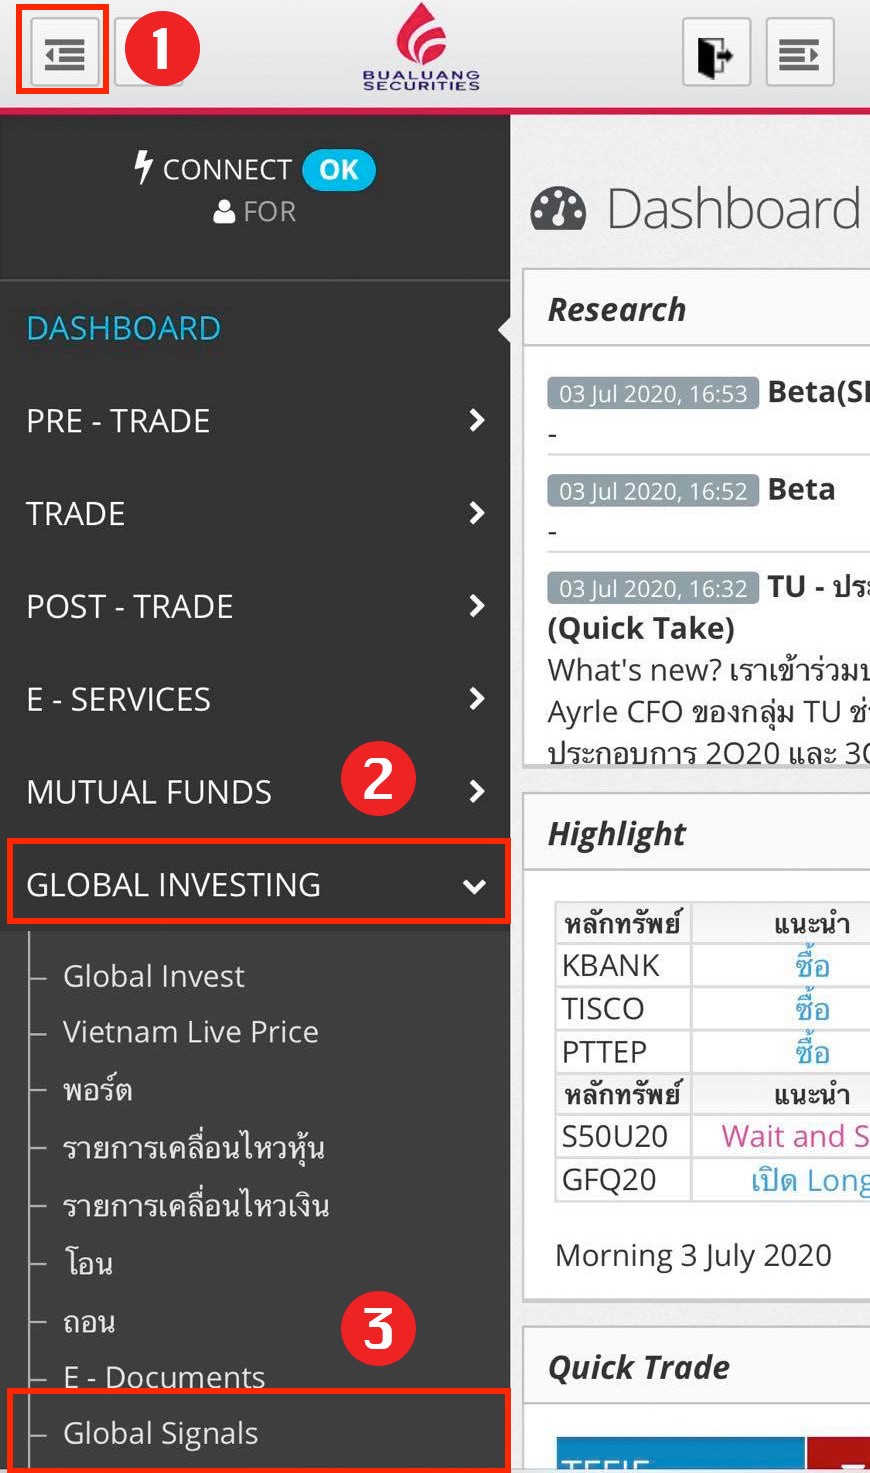Select the Global Invest submenu item

click(x=153, y=976)
